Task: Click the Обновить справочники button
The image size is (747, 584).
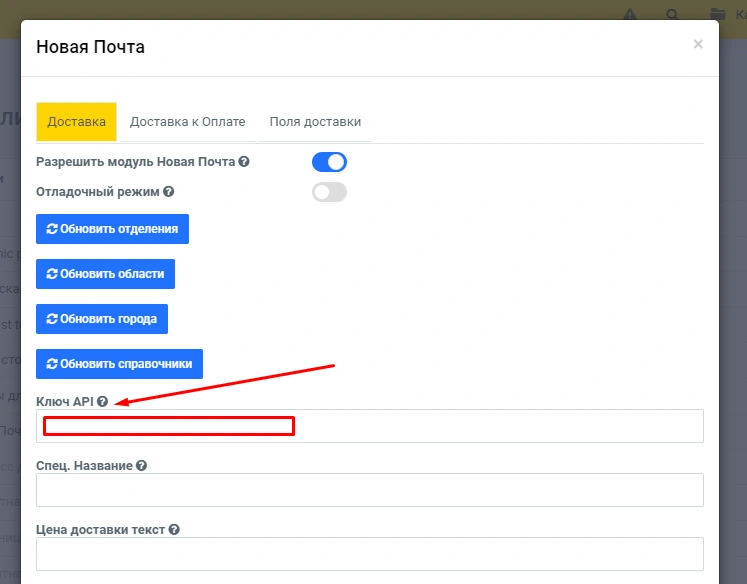Action: [119, 364]
